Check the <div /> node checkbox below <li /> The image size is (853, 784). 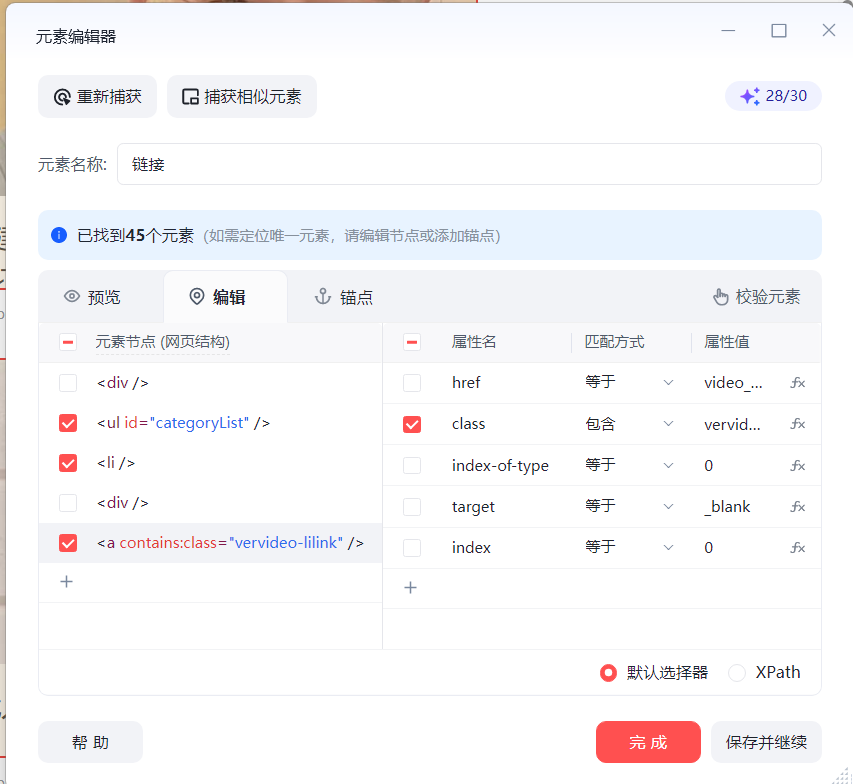pyautogui.click(x=68, y=503)
